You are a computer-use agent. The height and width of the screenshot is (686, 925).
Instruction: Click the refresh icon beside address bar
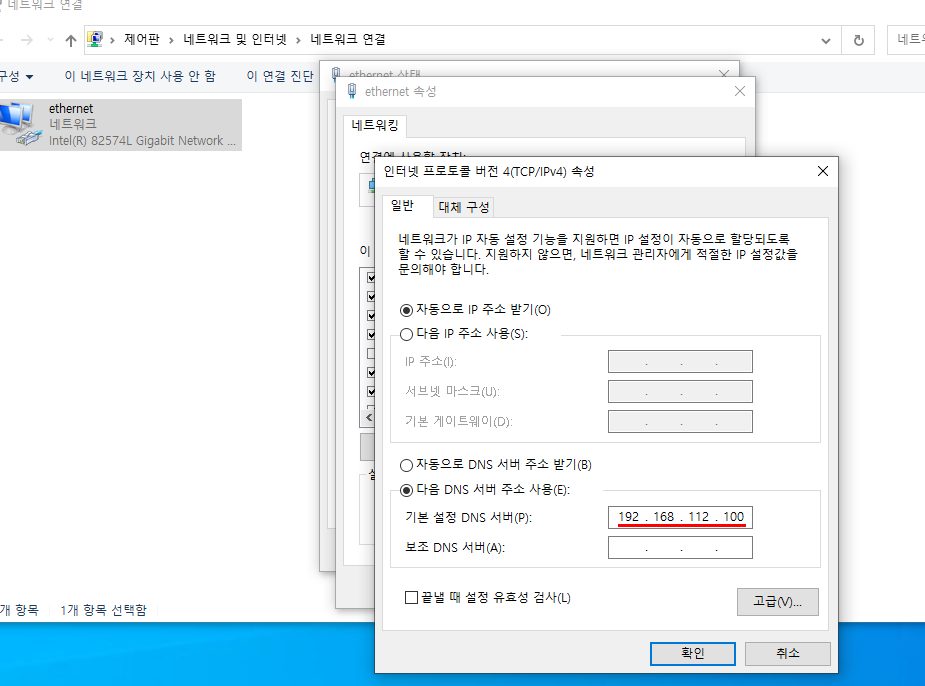click(x=858, y=40)
